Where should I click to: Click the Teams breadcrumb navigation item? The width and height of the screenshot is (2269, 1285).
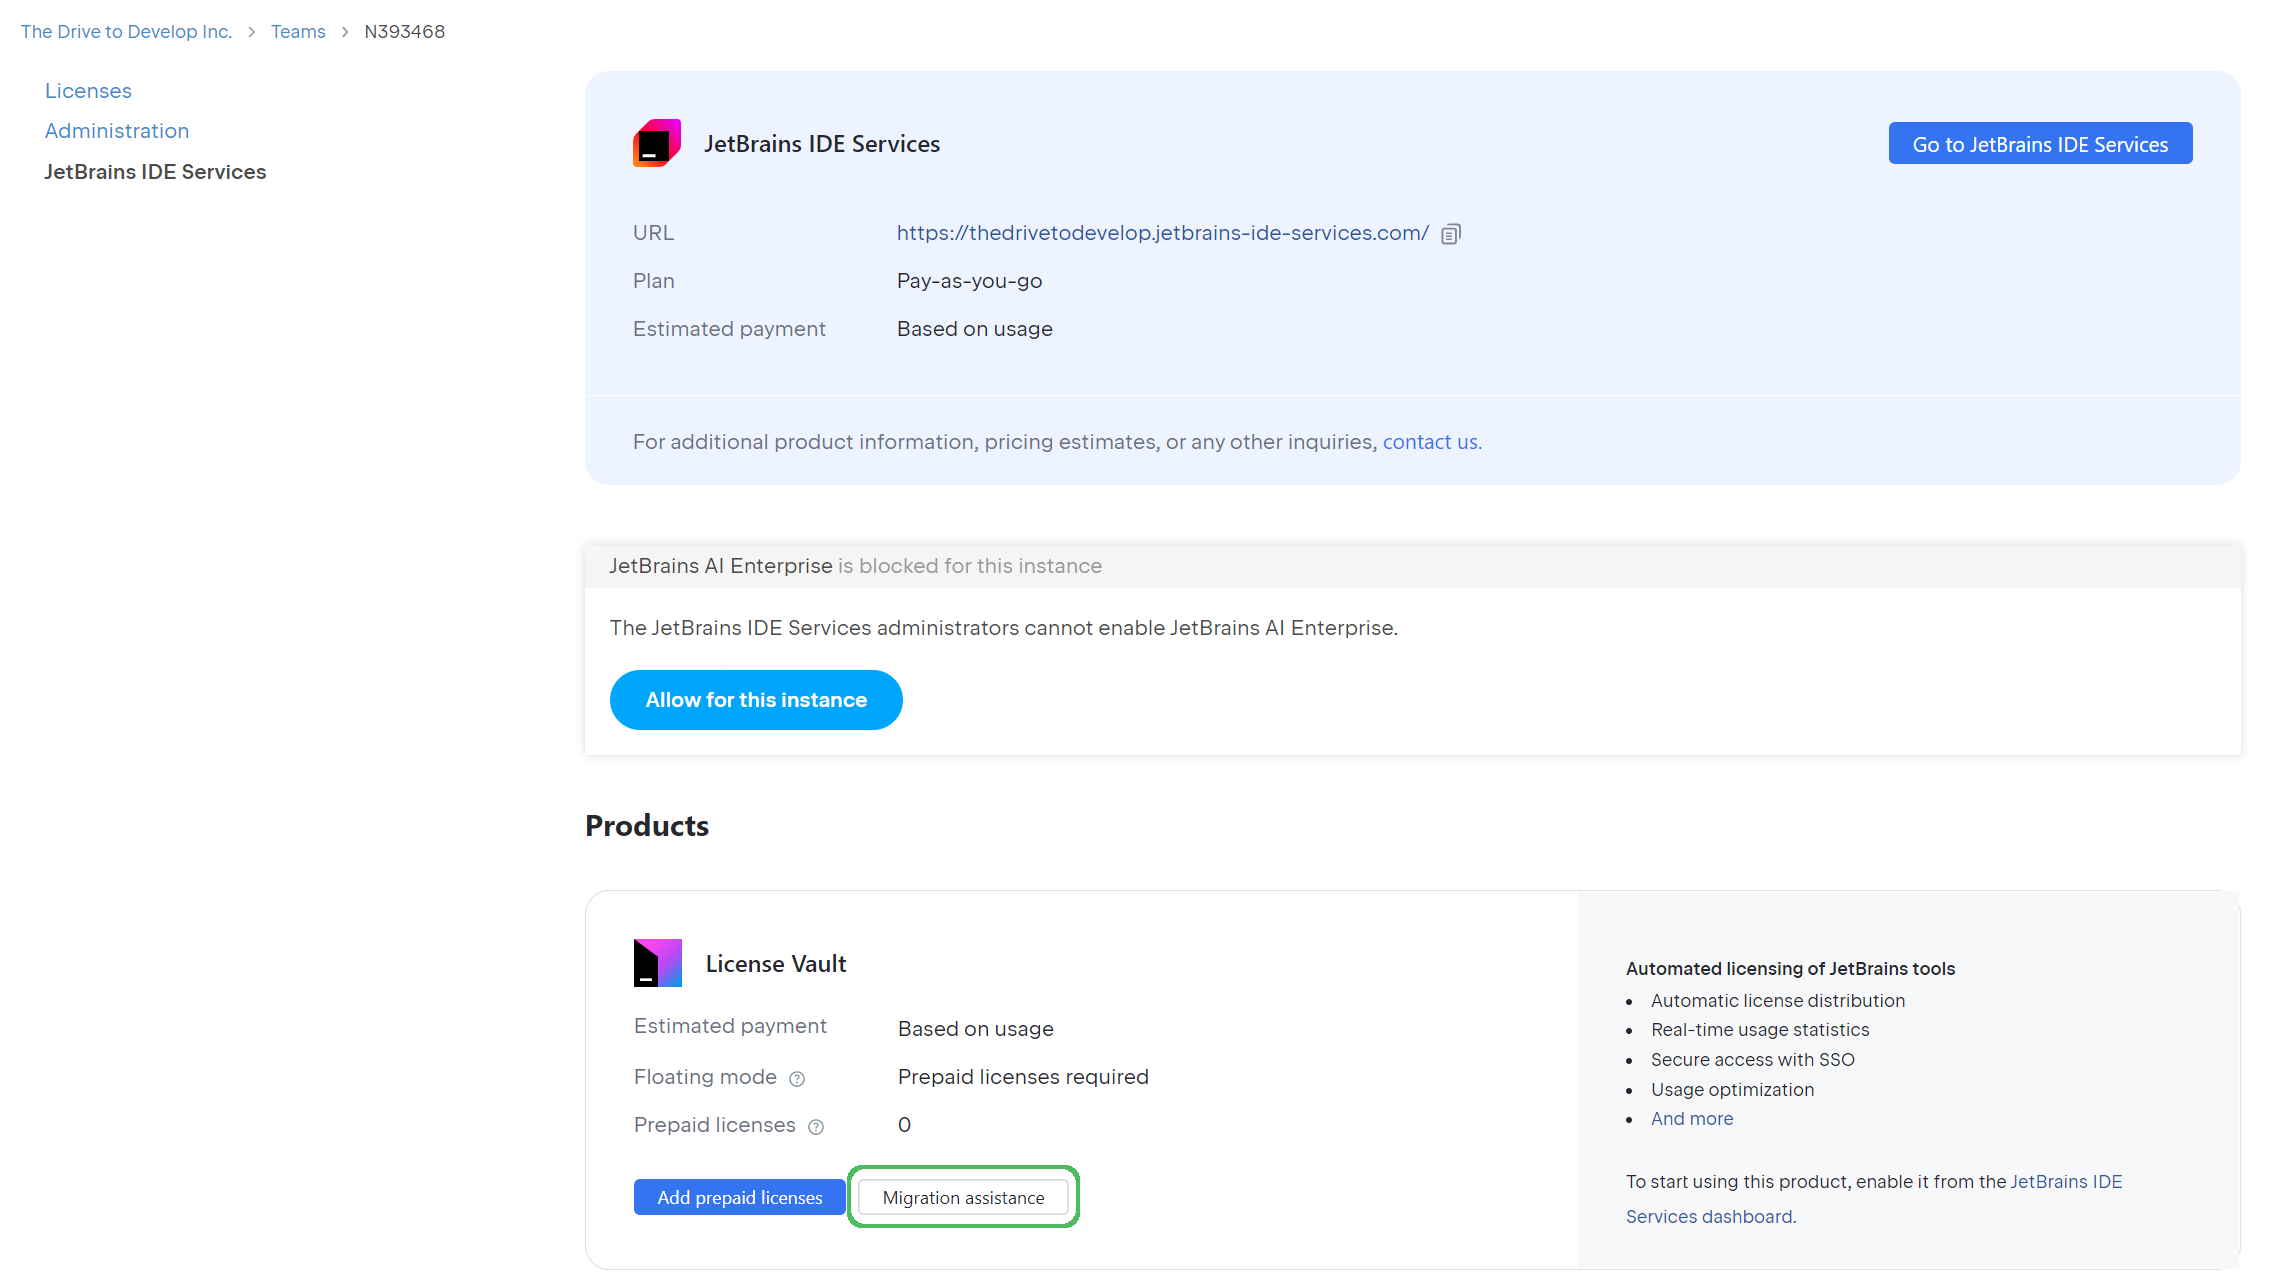pos(299,31)
